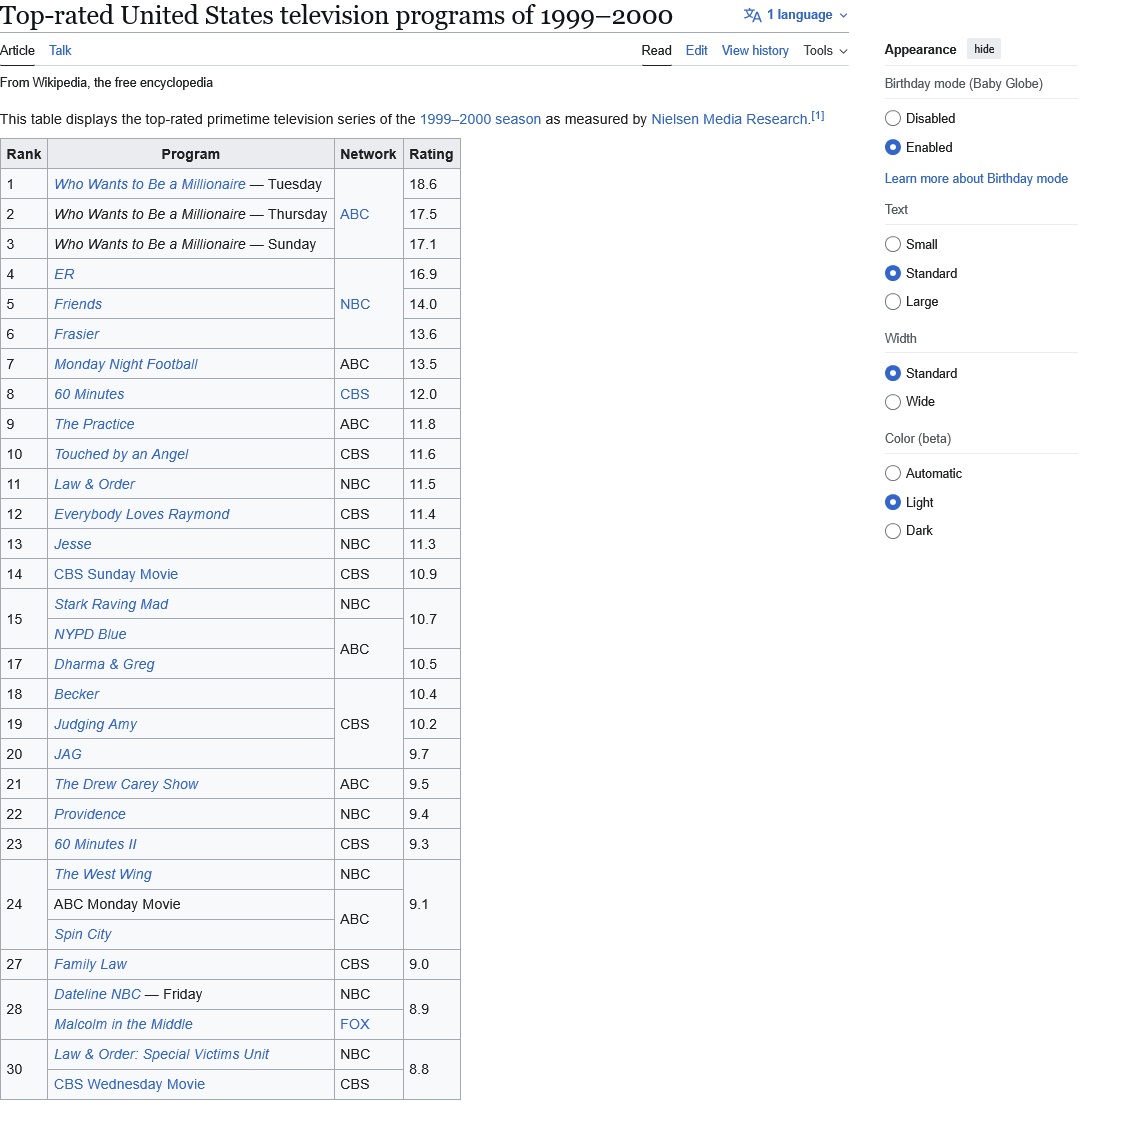Choose Dark color mode
This screenshot has height=1126, width=1125.
tap(892, 531)
